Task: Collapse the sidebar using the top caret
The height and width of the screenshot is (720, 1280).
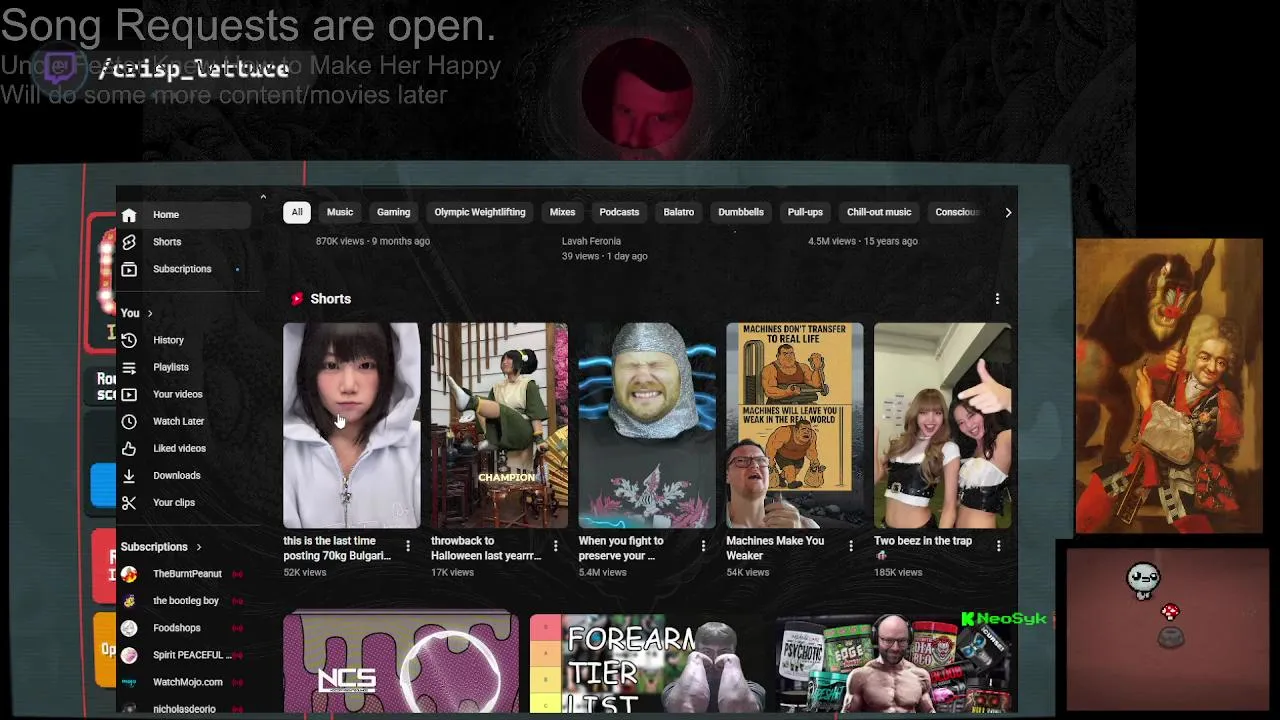Action: 263,197
